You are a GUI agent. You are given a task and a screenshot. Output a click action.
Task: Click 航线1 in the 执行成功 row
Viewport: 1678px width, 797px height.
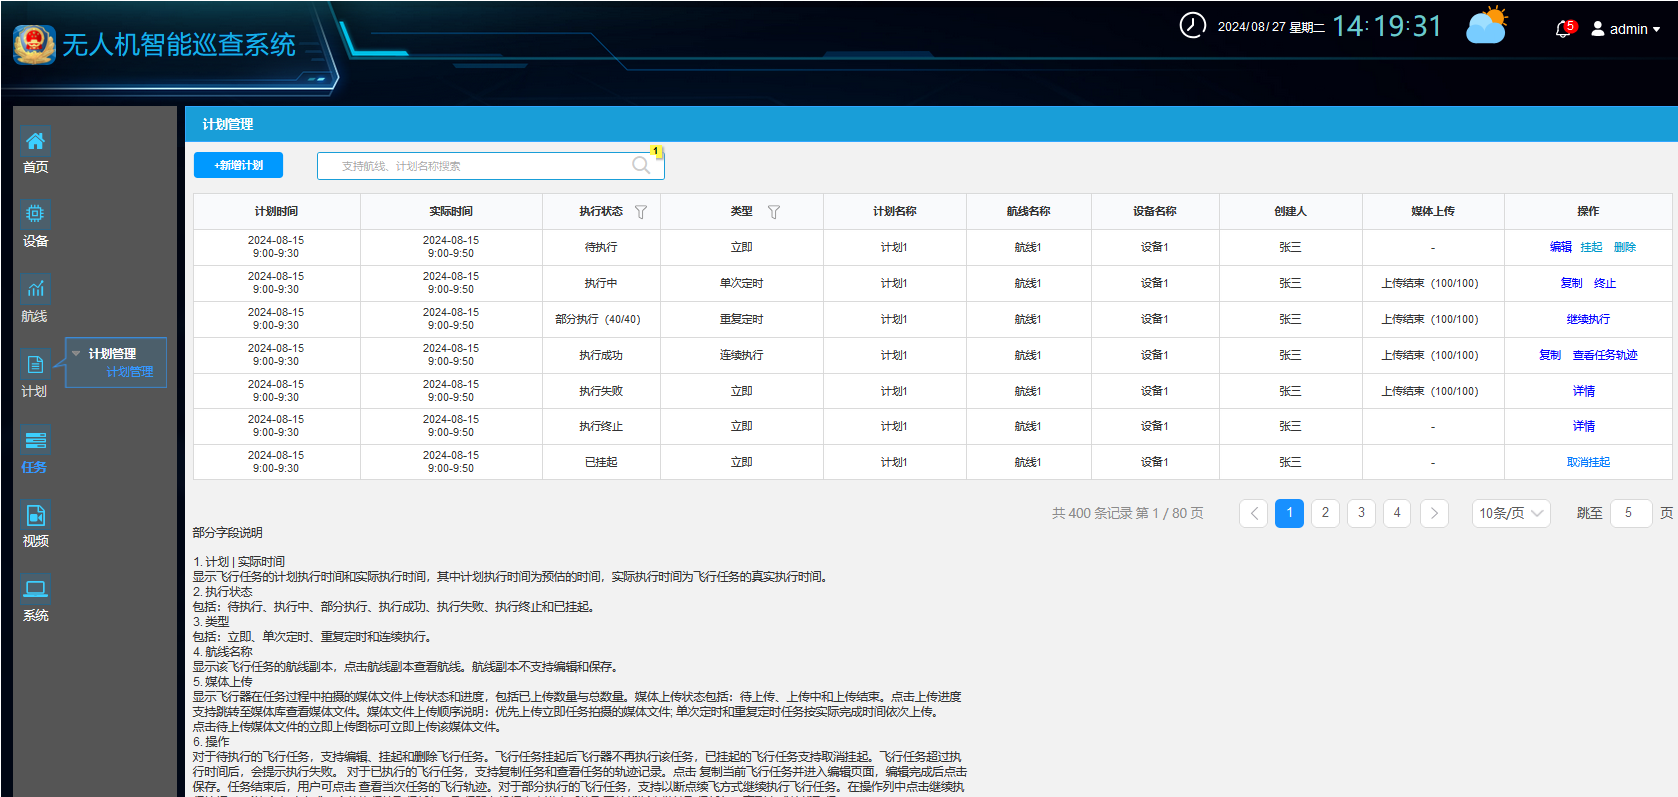(x=1028, y=355)
